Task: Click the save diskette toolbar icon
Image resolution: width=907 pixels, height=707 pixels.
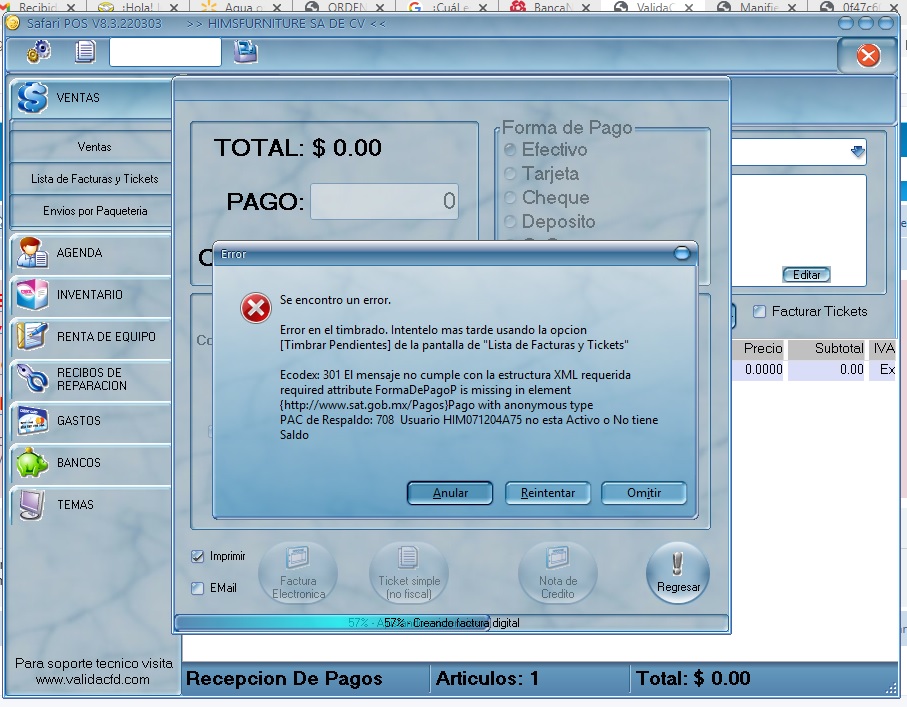Action: point(246,51)
